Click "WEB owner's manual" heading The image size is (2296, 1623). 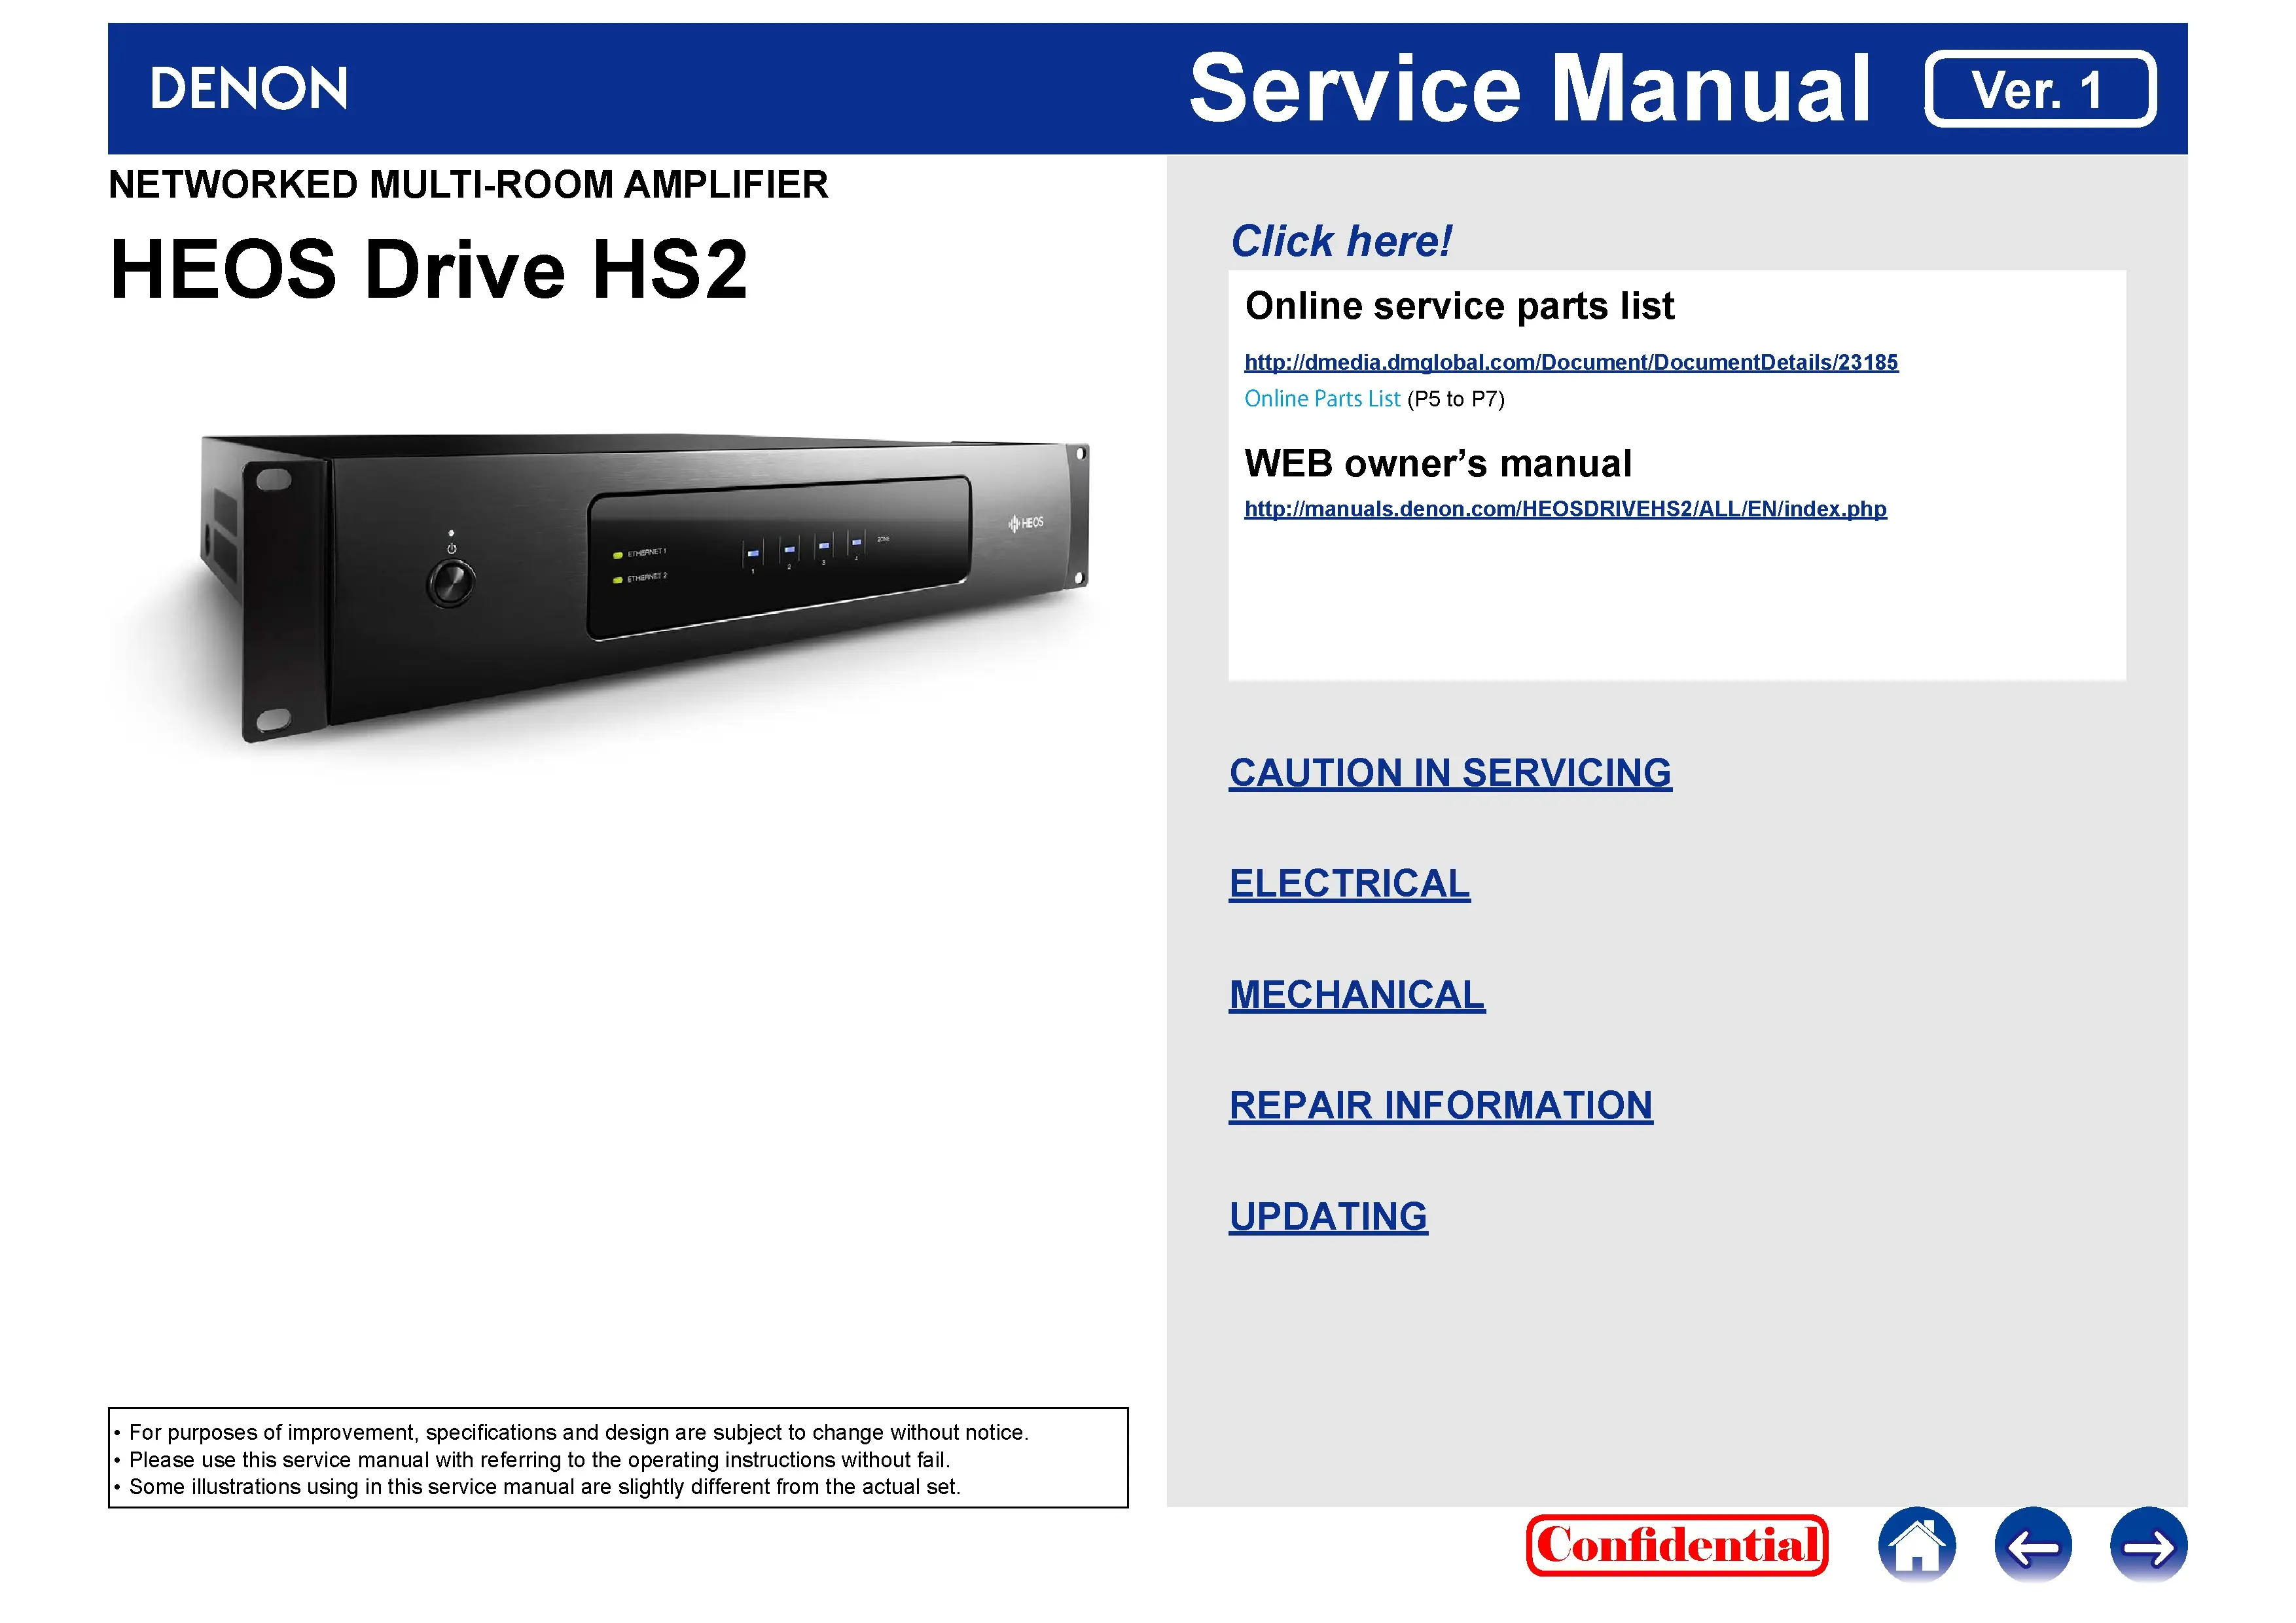click(1437, 464)
